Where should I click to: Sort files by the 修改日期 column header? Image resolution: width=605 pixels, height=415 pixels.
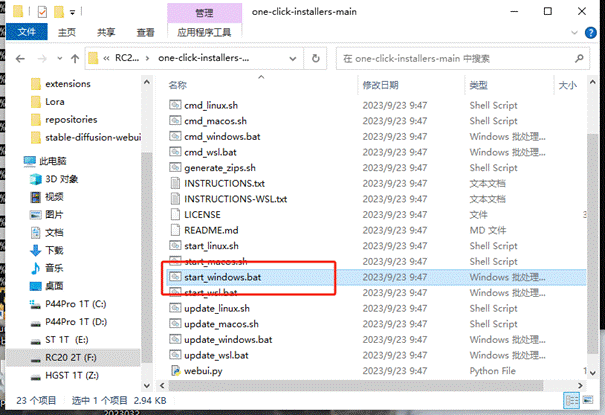click(x=381, y=85)
